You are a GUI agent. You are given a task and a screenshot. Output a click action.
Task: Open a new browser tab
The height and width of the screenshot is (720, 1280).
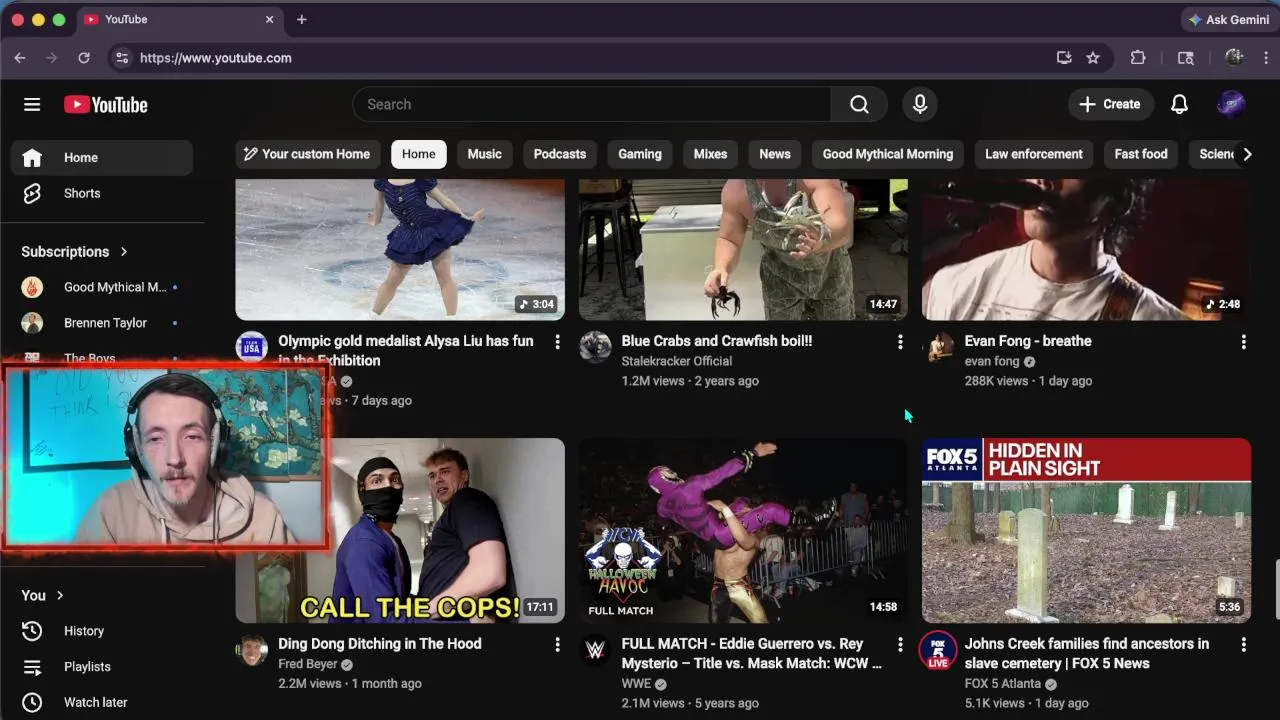point(301,19)
